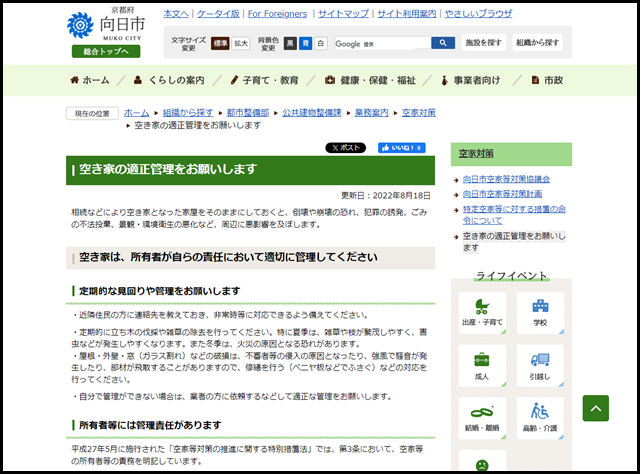
Task: Select the black background color option
Action: [290, 44]
